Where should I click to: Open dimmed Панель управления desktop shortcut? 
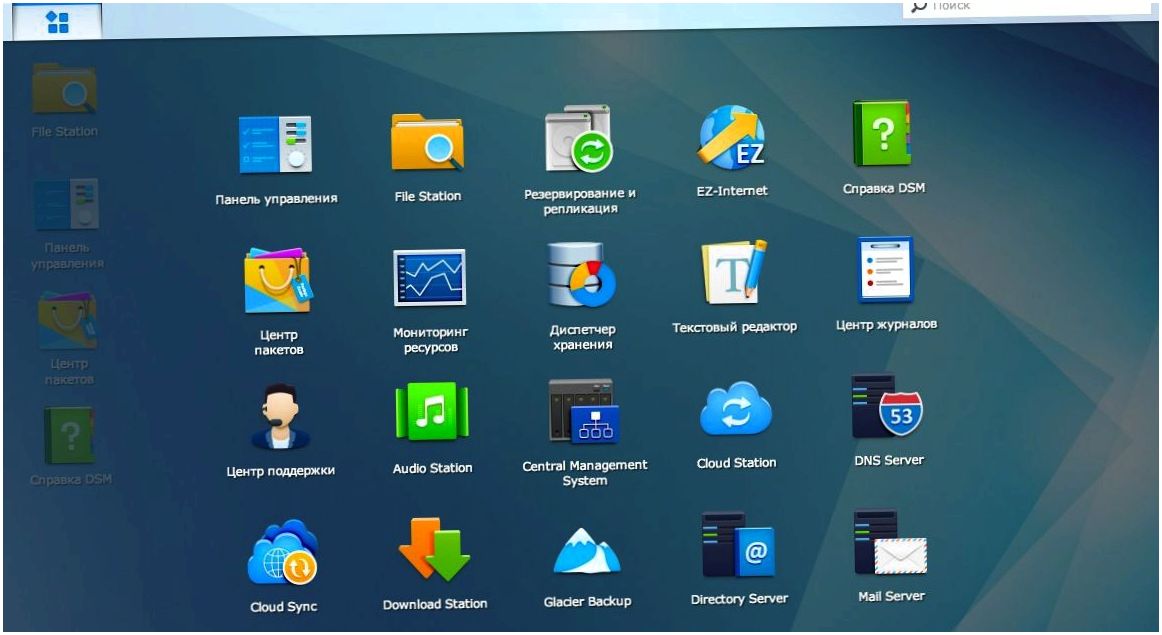pos(67,224)
